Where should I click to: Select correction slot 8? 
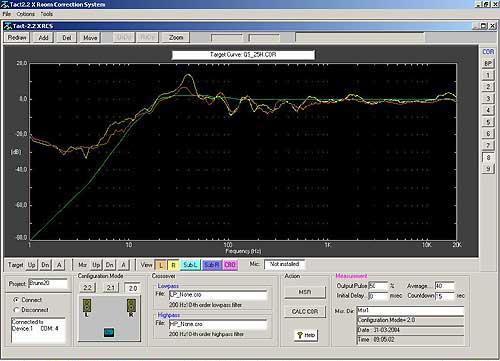click(x=488, y=157)
